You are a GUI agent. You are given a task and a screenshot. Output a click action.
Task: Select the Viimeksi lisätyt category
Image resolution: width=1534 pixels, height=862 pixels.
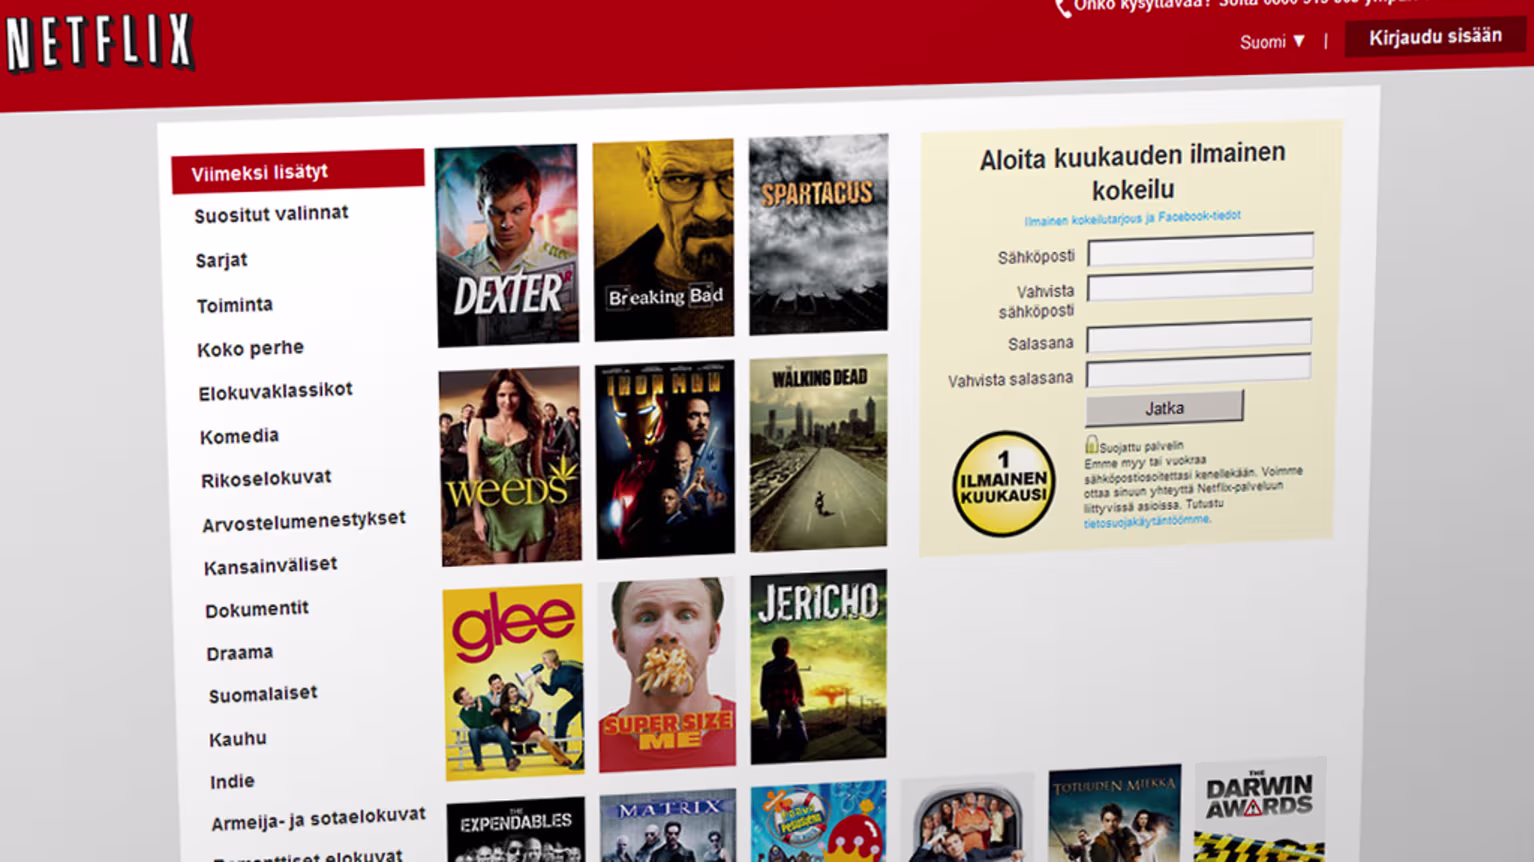[x=260, y=171]
